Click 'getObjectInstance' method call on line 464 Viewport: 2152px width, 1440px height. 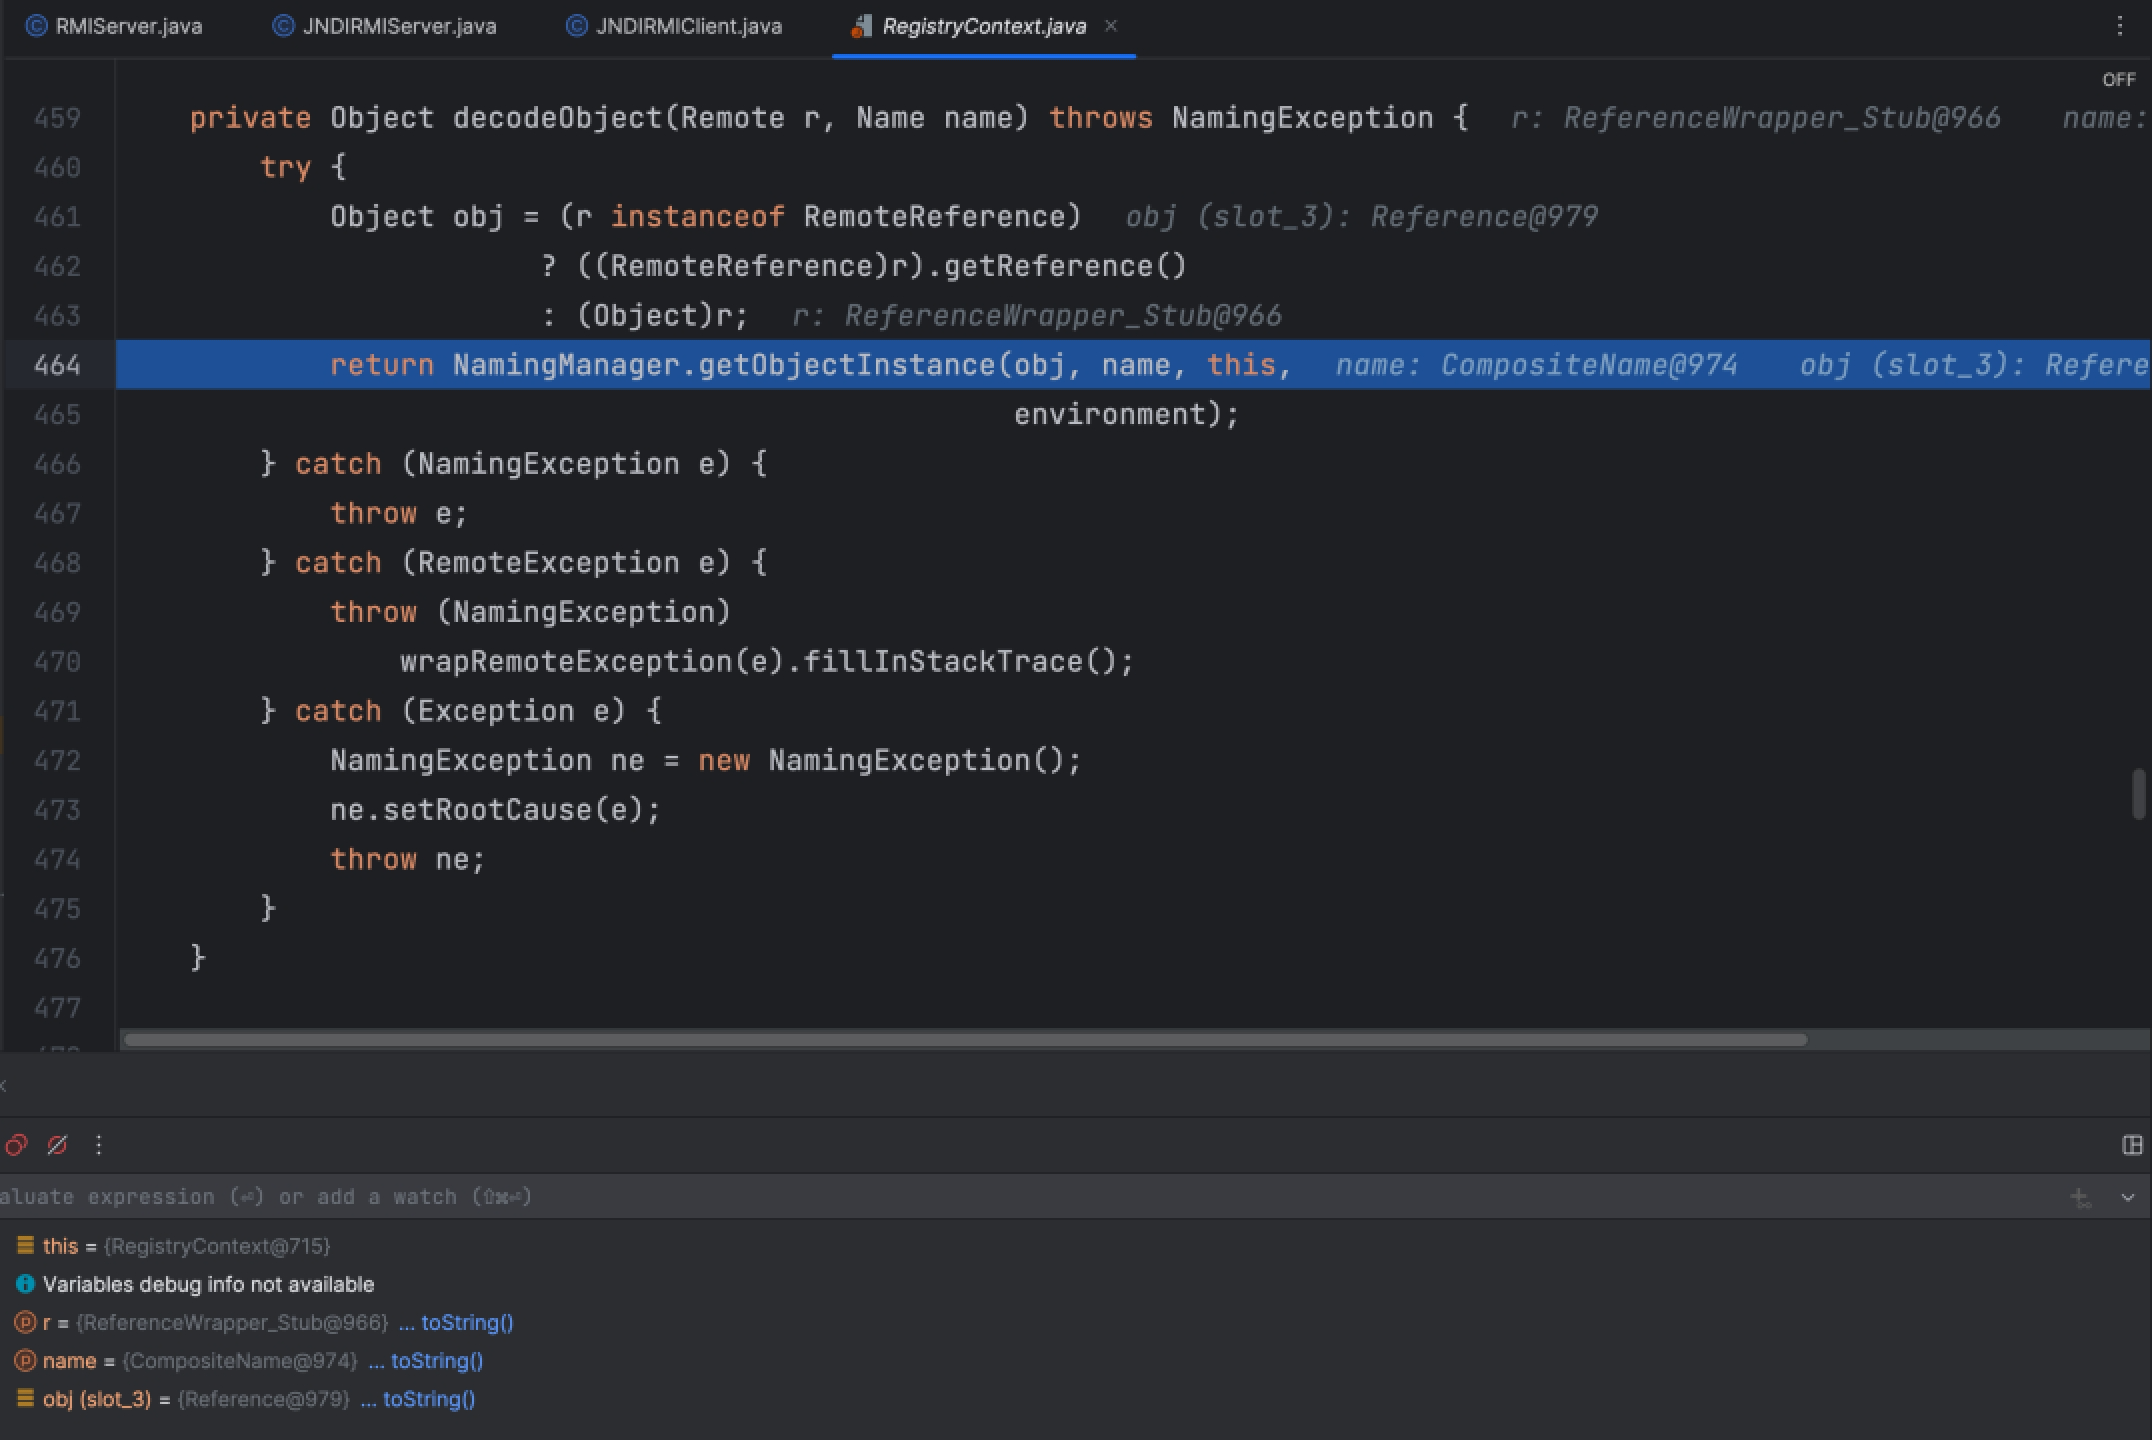click(x=846, y=365)
